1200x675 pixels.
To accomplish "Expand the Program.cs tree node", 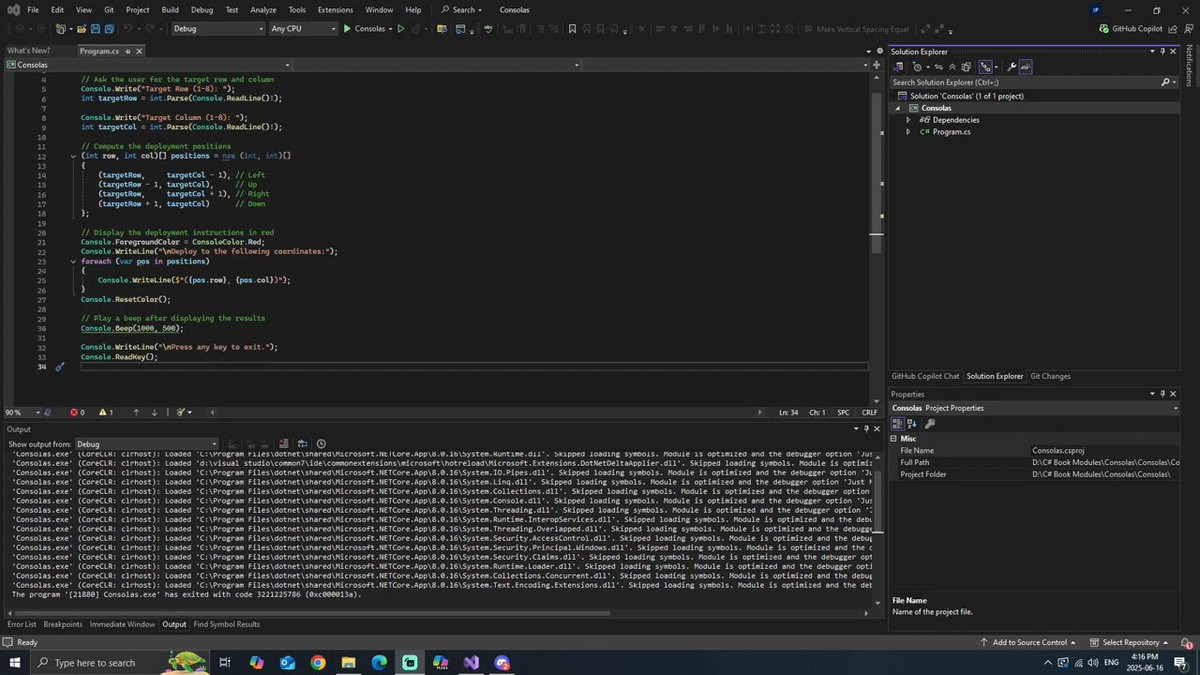I will pos(908,132).
